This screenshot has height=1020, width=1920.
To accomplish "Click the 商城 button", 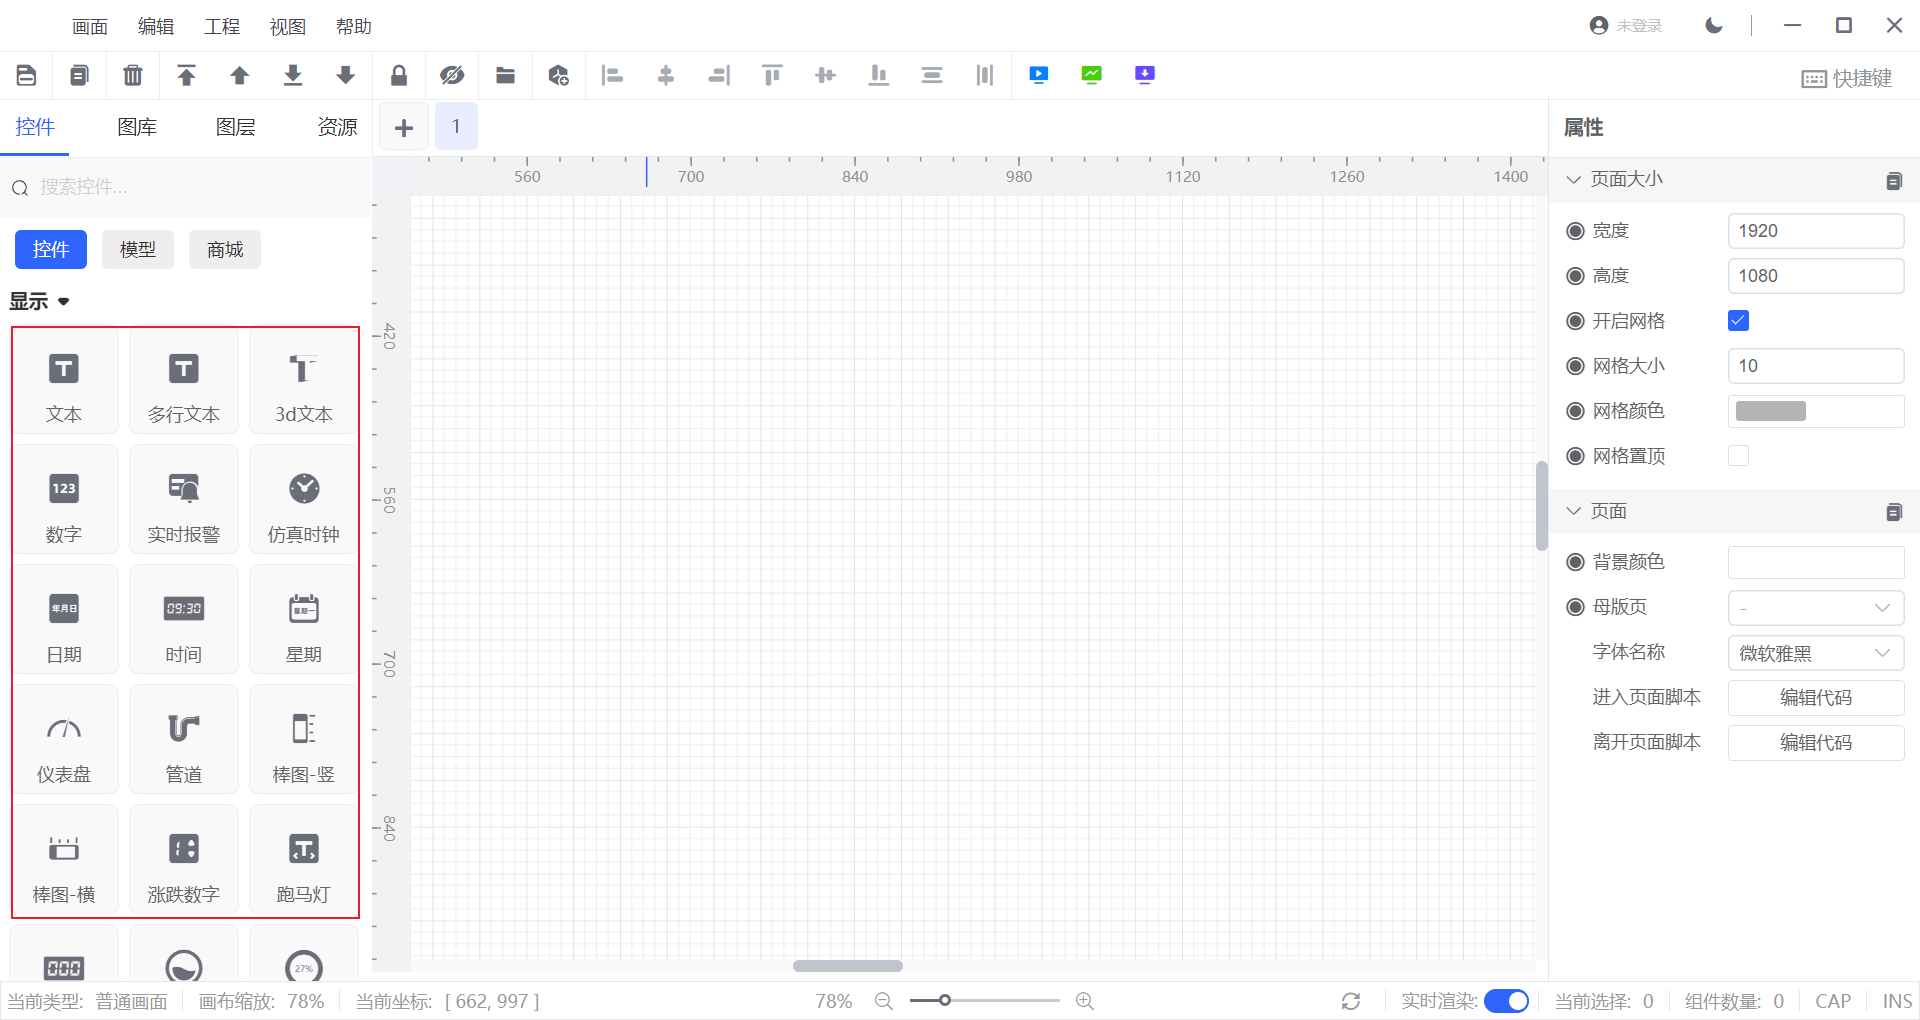I will point(225,250).
